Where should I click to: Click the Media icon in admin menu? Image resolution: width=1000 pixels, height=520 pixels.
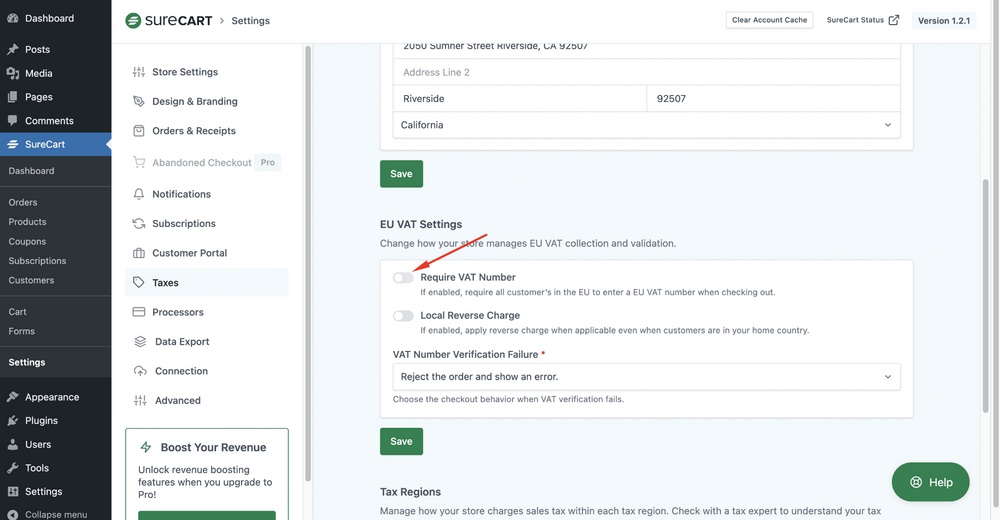13,73
